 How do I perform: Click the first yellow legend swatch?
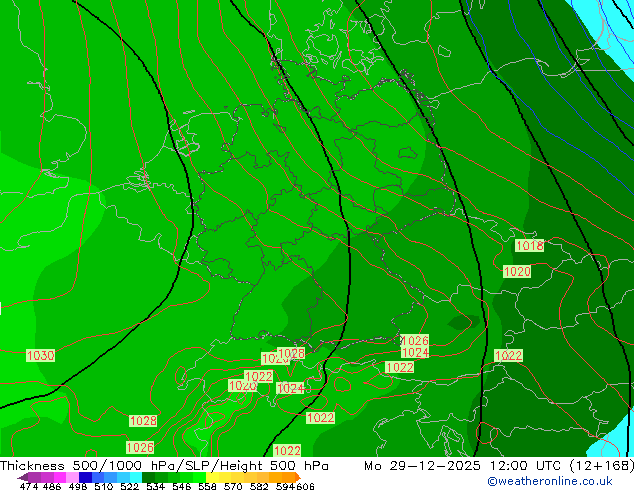coord(212,477)
